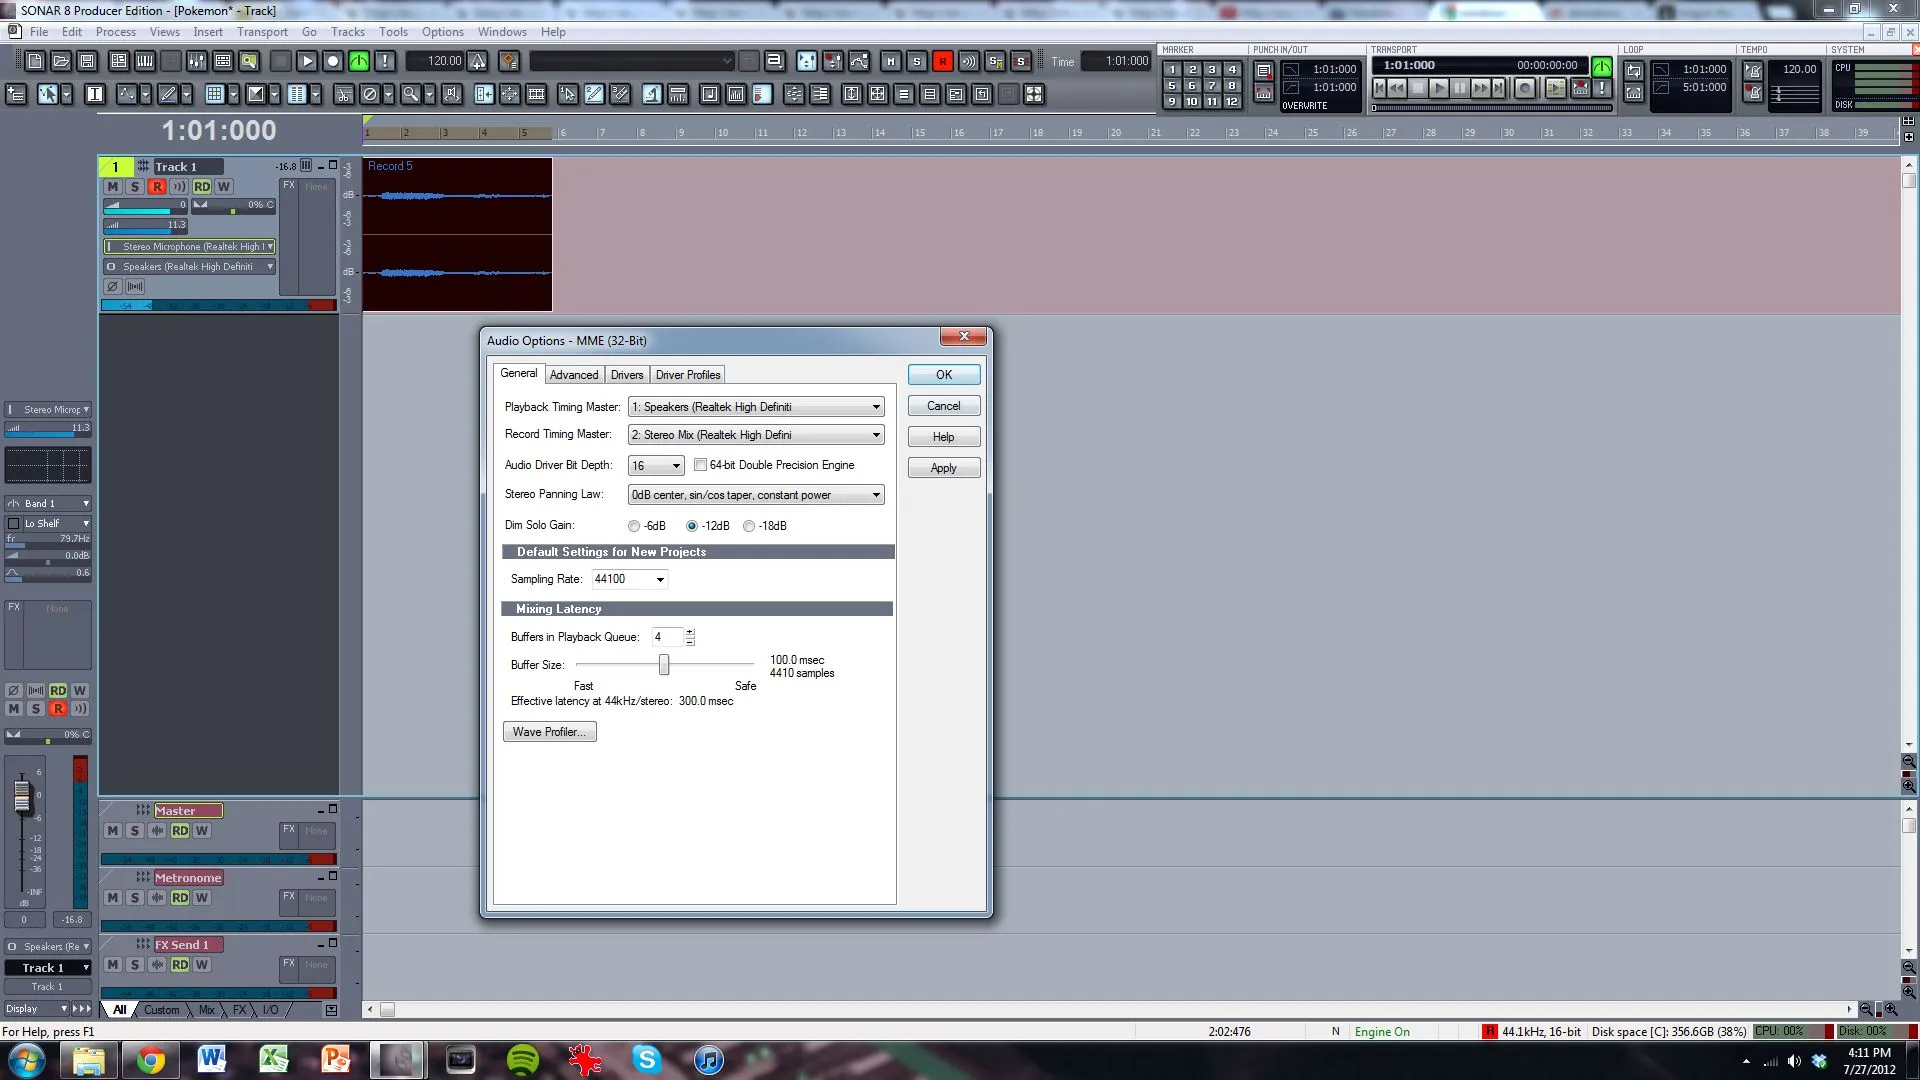This screenshot has height=1080, width=1920.
Task: Click the Record button beside the top-toolbar Play
Action: click(333, 61)
